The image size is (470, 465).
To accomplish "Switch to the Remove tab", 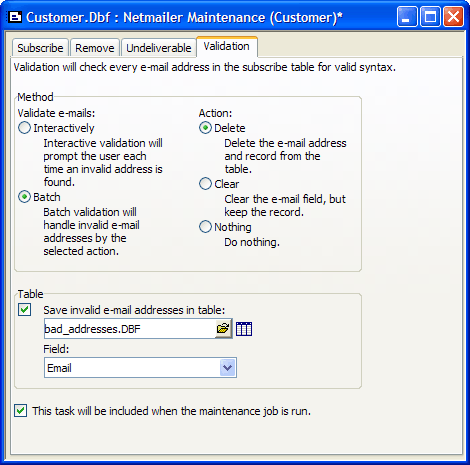I will [95, 48].
